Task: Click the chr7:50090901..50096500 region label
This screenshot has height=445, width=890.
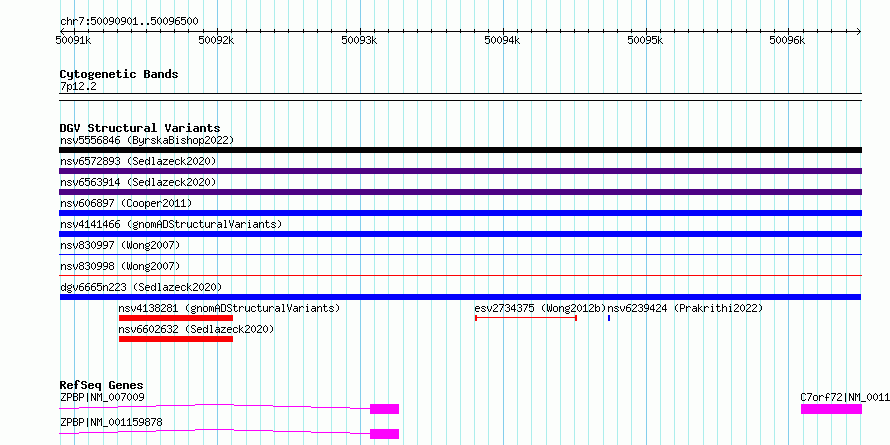Action: tap(129, 22)
